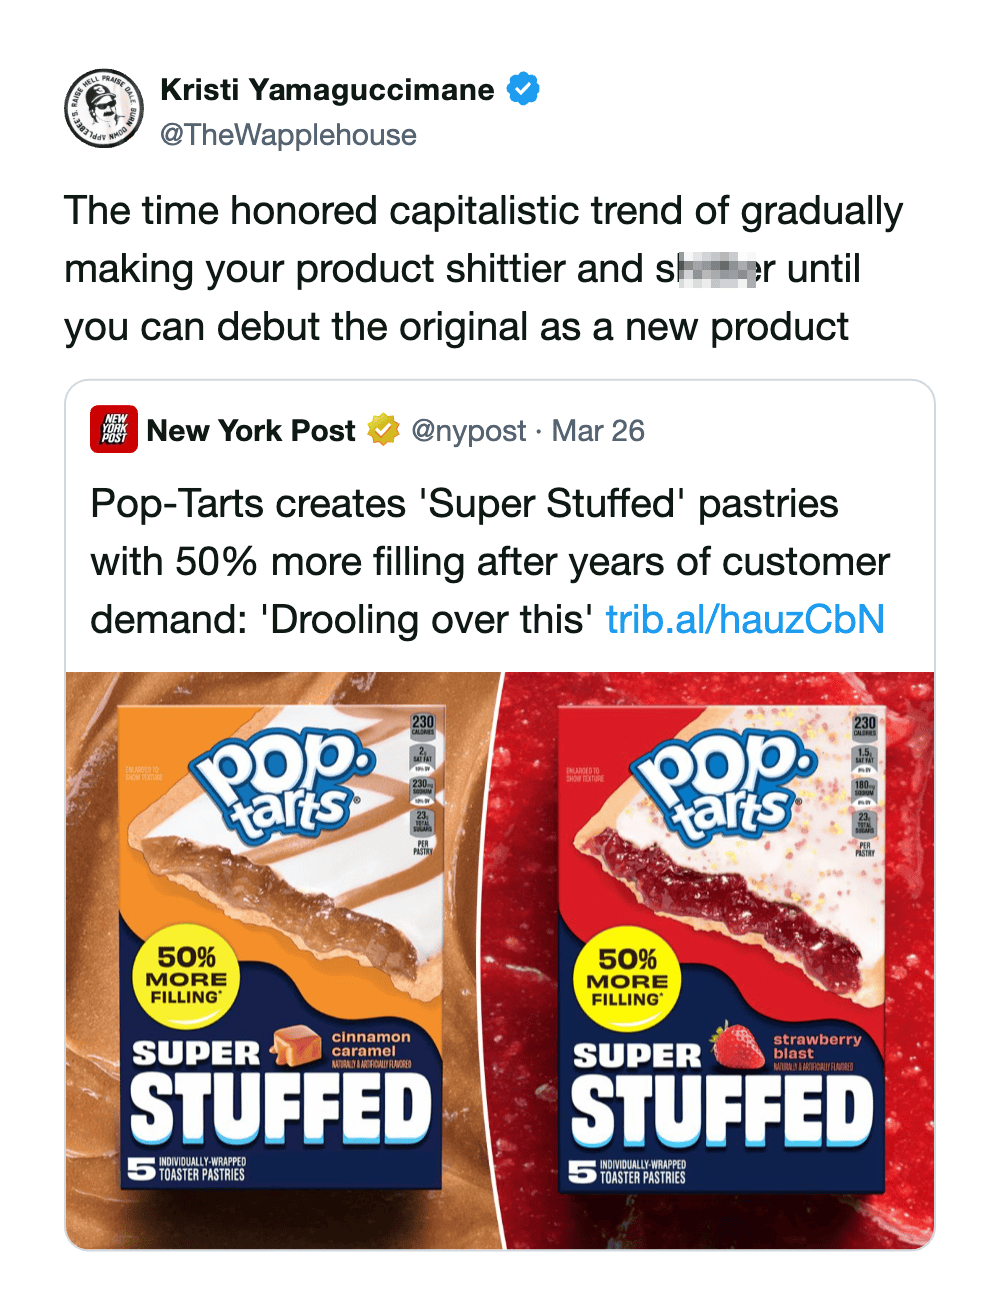Click the yellow 50% More Filling badge on the strawberry box
Image resolution: width=1000 pixels, height=1316 pixels.
point(627,979)
